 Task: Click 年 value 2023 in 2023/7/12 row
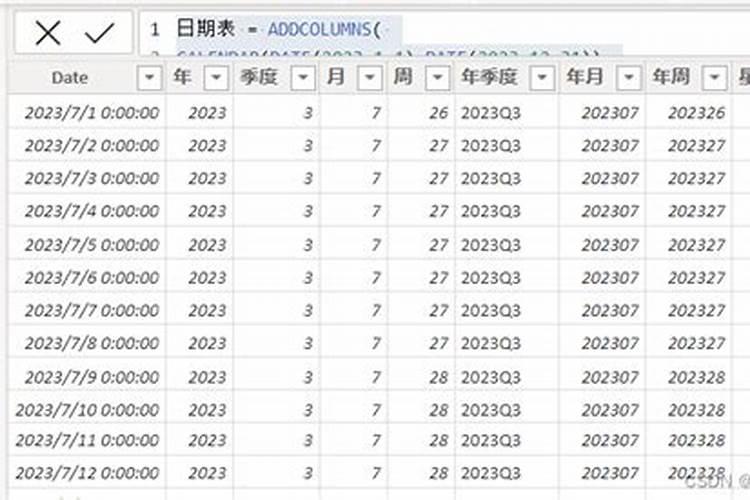tap(207, 473)
